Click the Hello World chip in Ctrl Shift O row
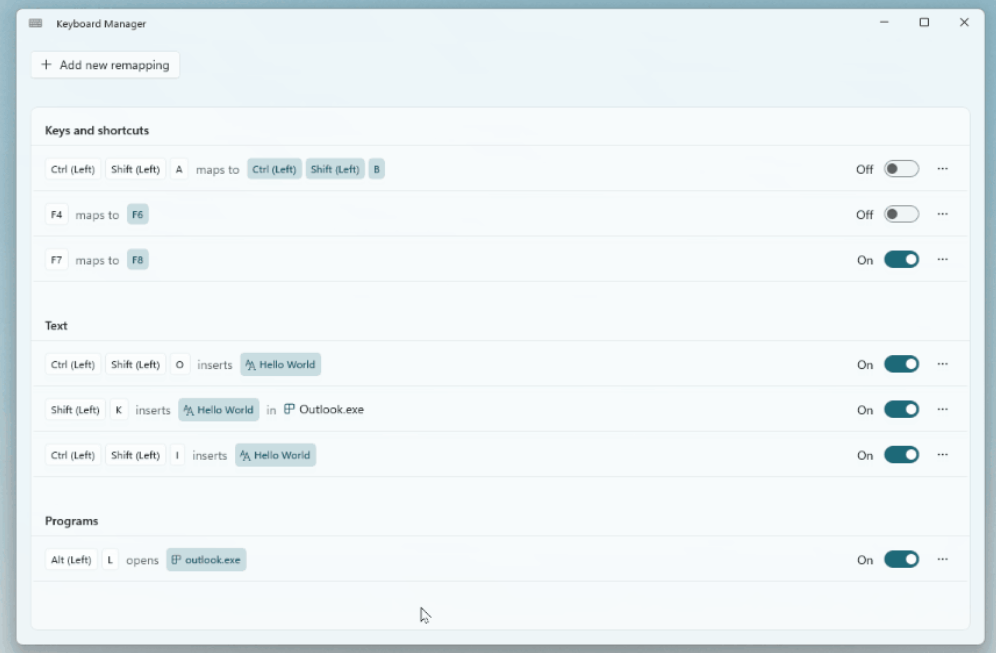 (x=280, y=365)
